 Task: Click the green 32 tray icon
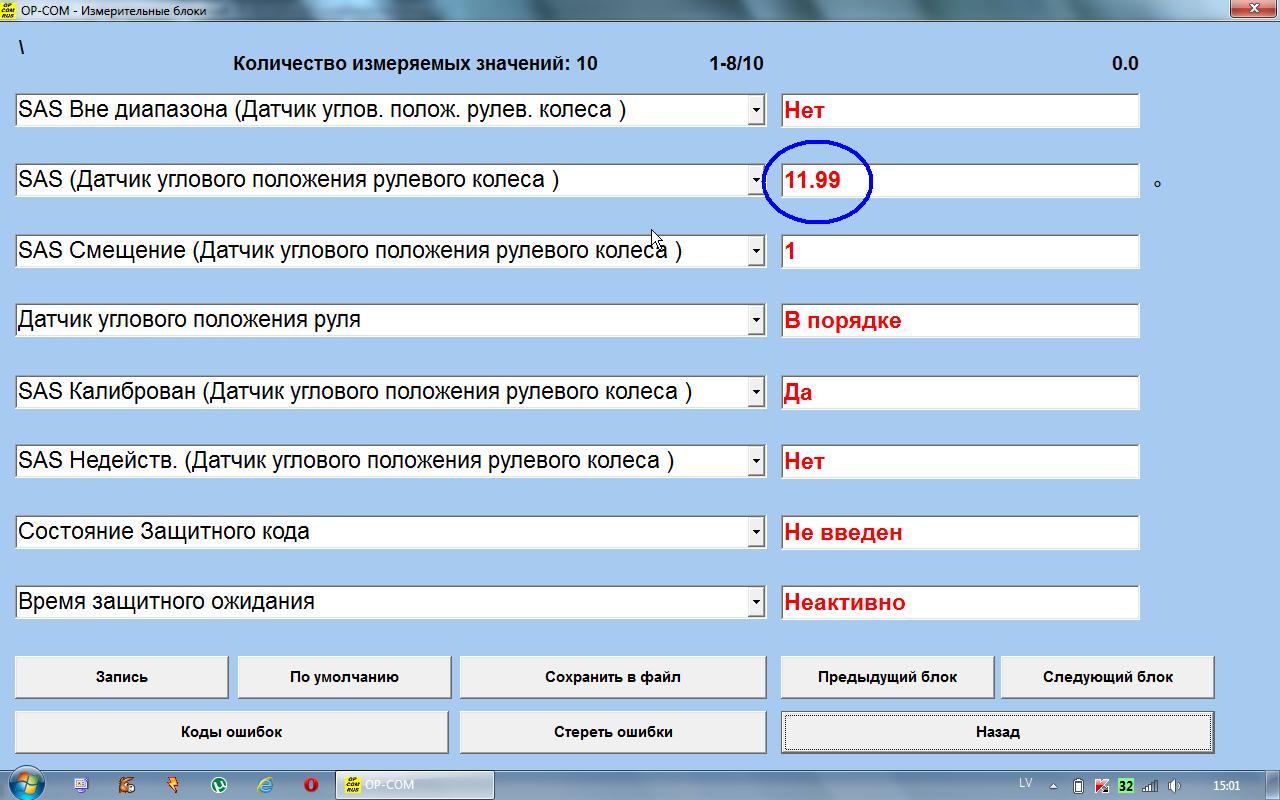(x=1126, y=786)
